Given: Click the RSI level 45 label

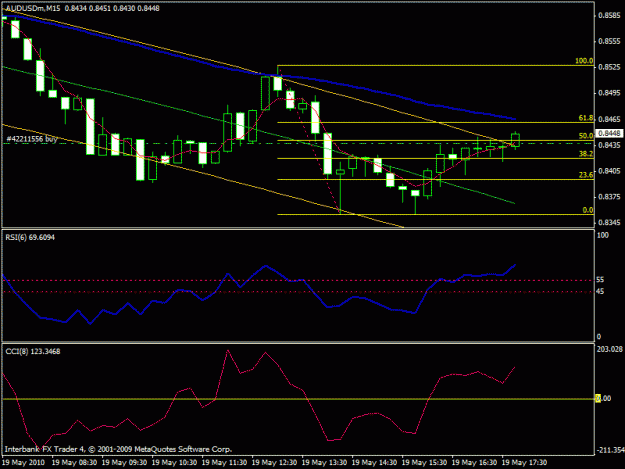Looking at the screenshot, I should [x=600, y=292].
